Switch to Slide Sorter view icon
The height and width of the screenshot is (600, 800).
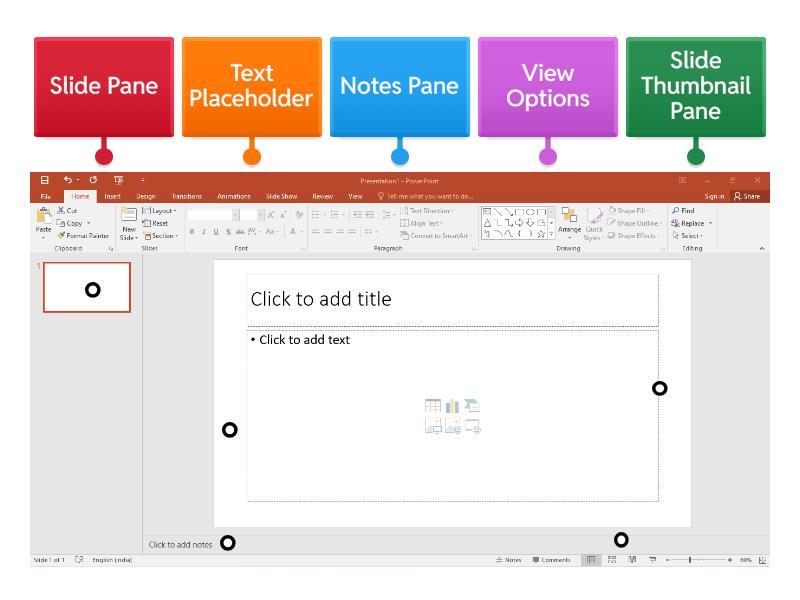(612, 560)
